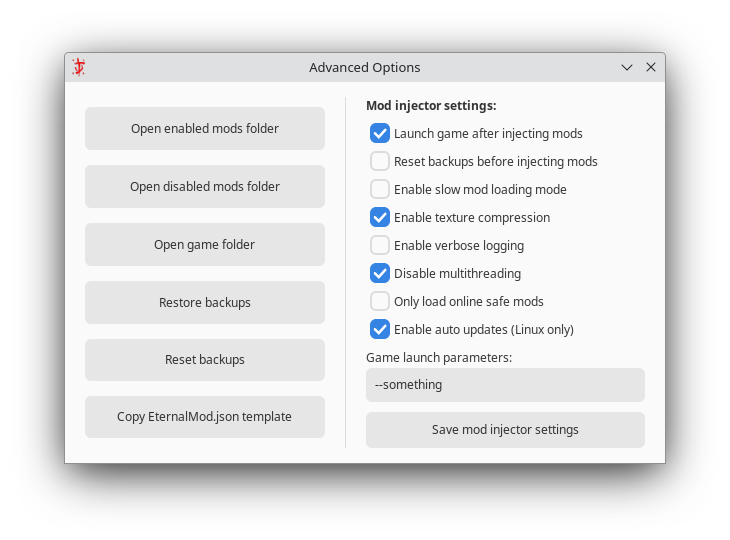Copy EternalMod.json template button
This screenshot has height=540, width=730.
(205, 417)
